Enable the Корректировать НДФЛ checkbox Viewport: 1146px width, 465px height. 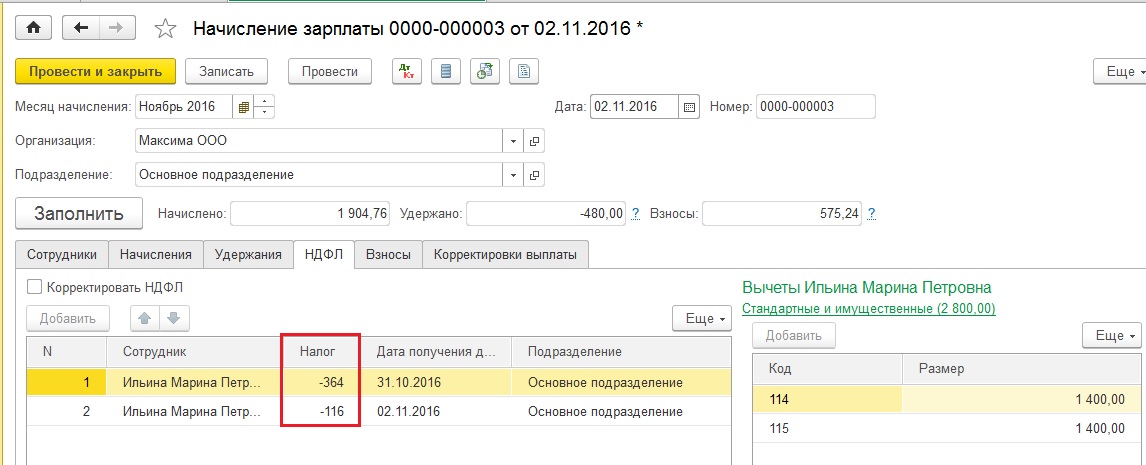pos(35,287)
